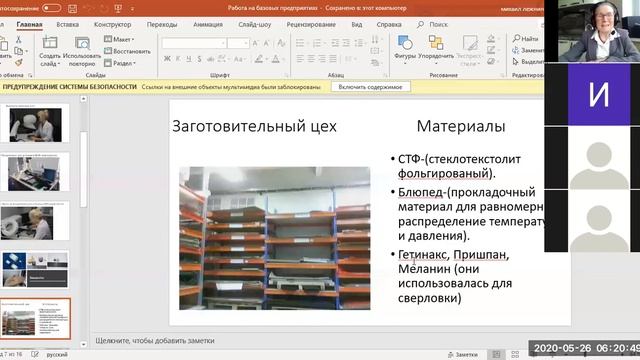Click the text direction icon
Viewport: 640px width, 360px height.
point(375,40)
